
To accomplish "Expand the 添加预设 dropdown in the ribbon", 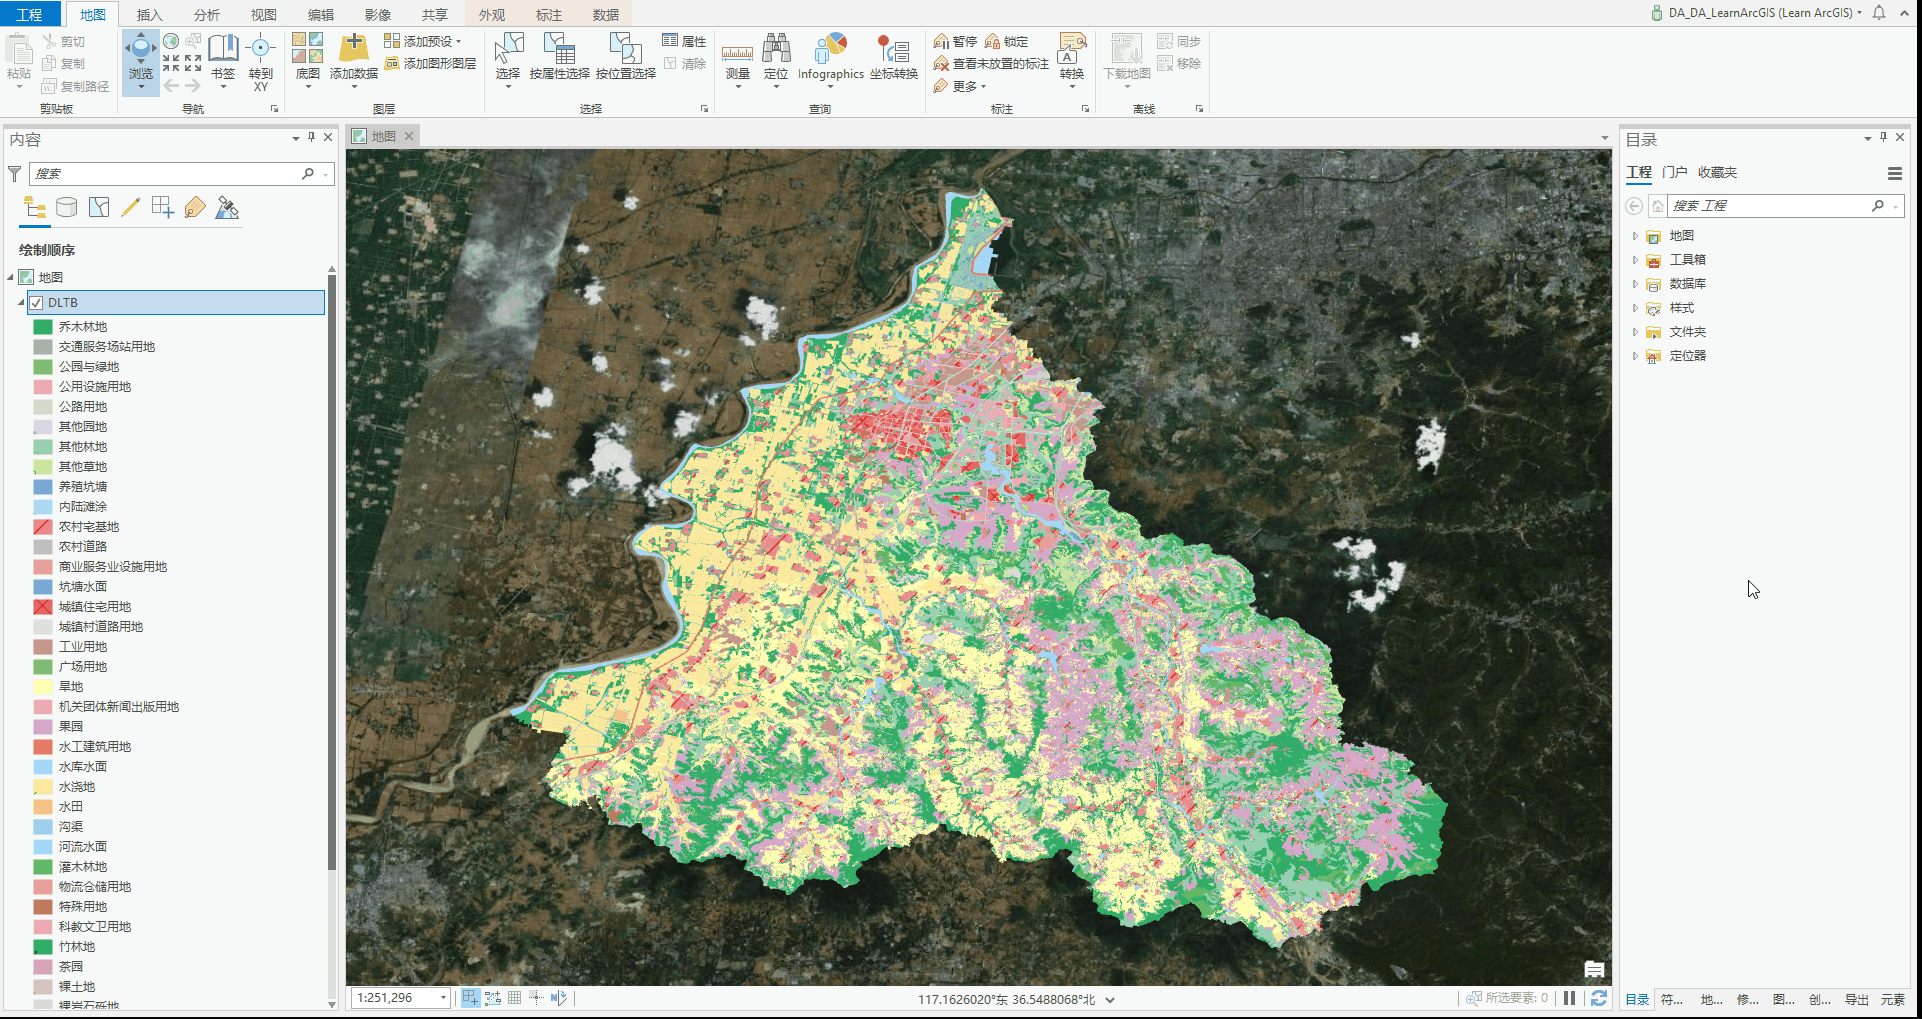I will click(x=459, y=41).
